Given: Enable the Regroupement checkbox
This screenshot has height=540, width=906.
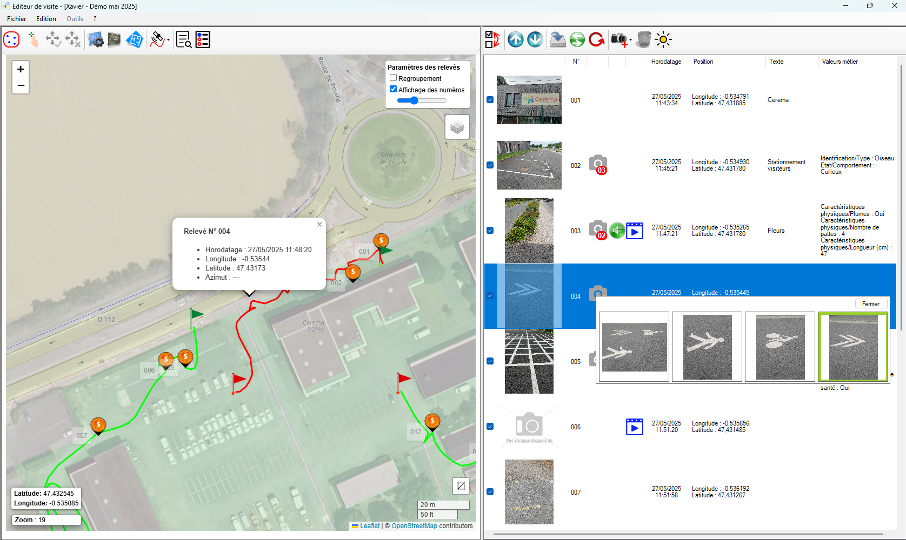Looking at the screenshot, I should coord(393,78).
